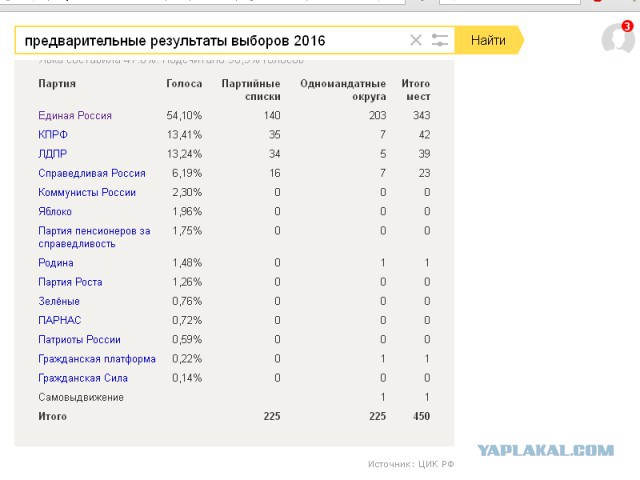Open the Гражданская Сила link

pos(83,378)
